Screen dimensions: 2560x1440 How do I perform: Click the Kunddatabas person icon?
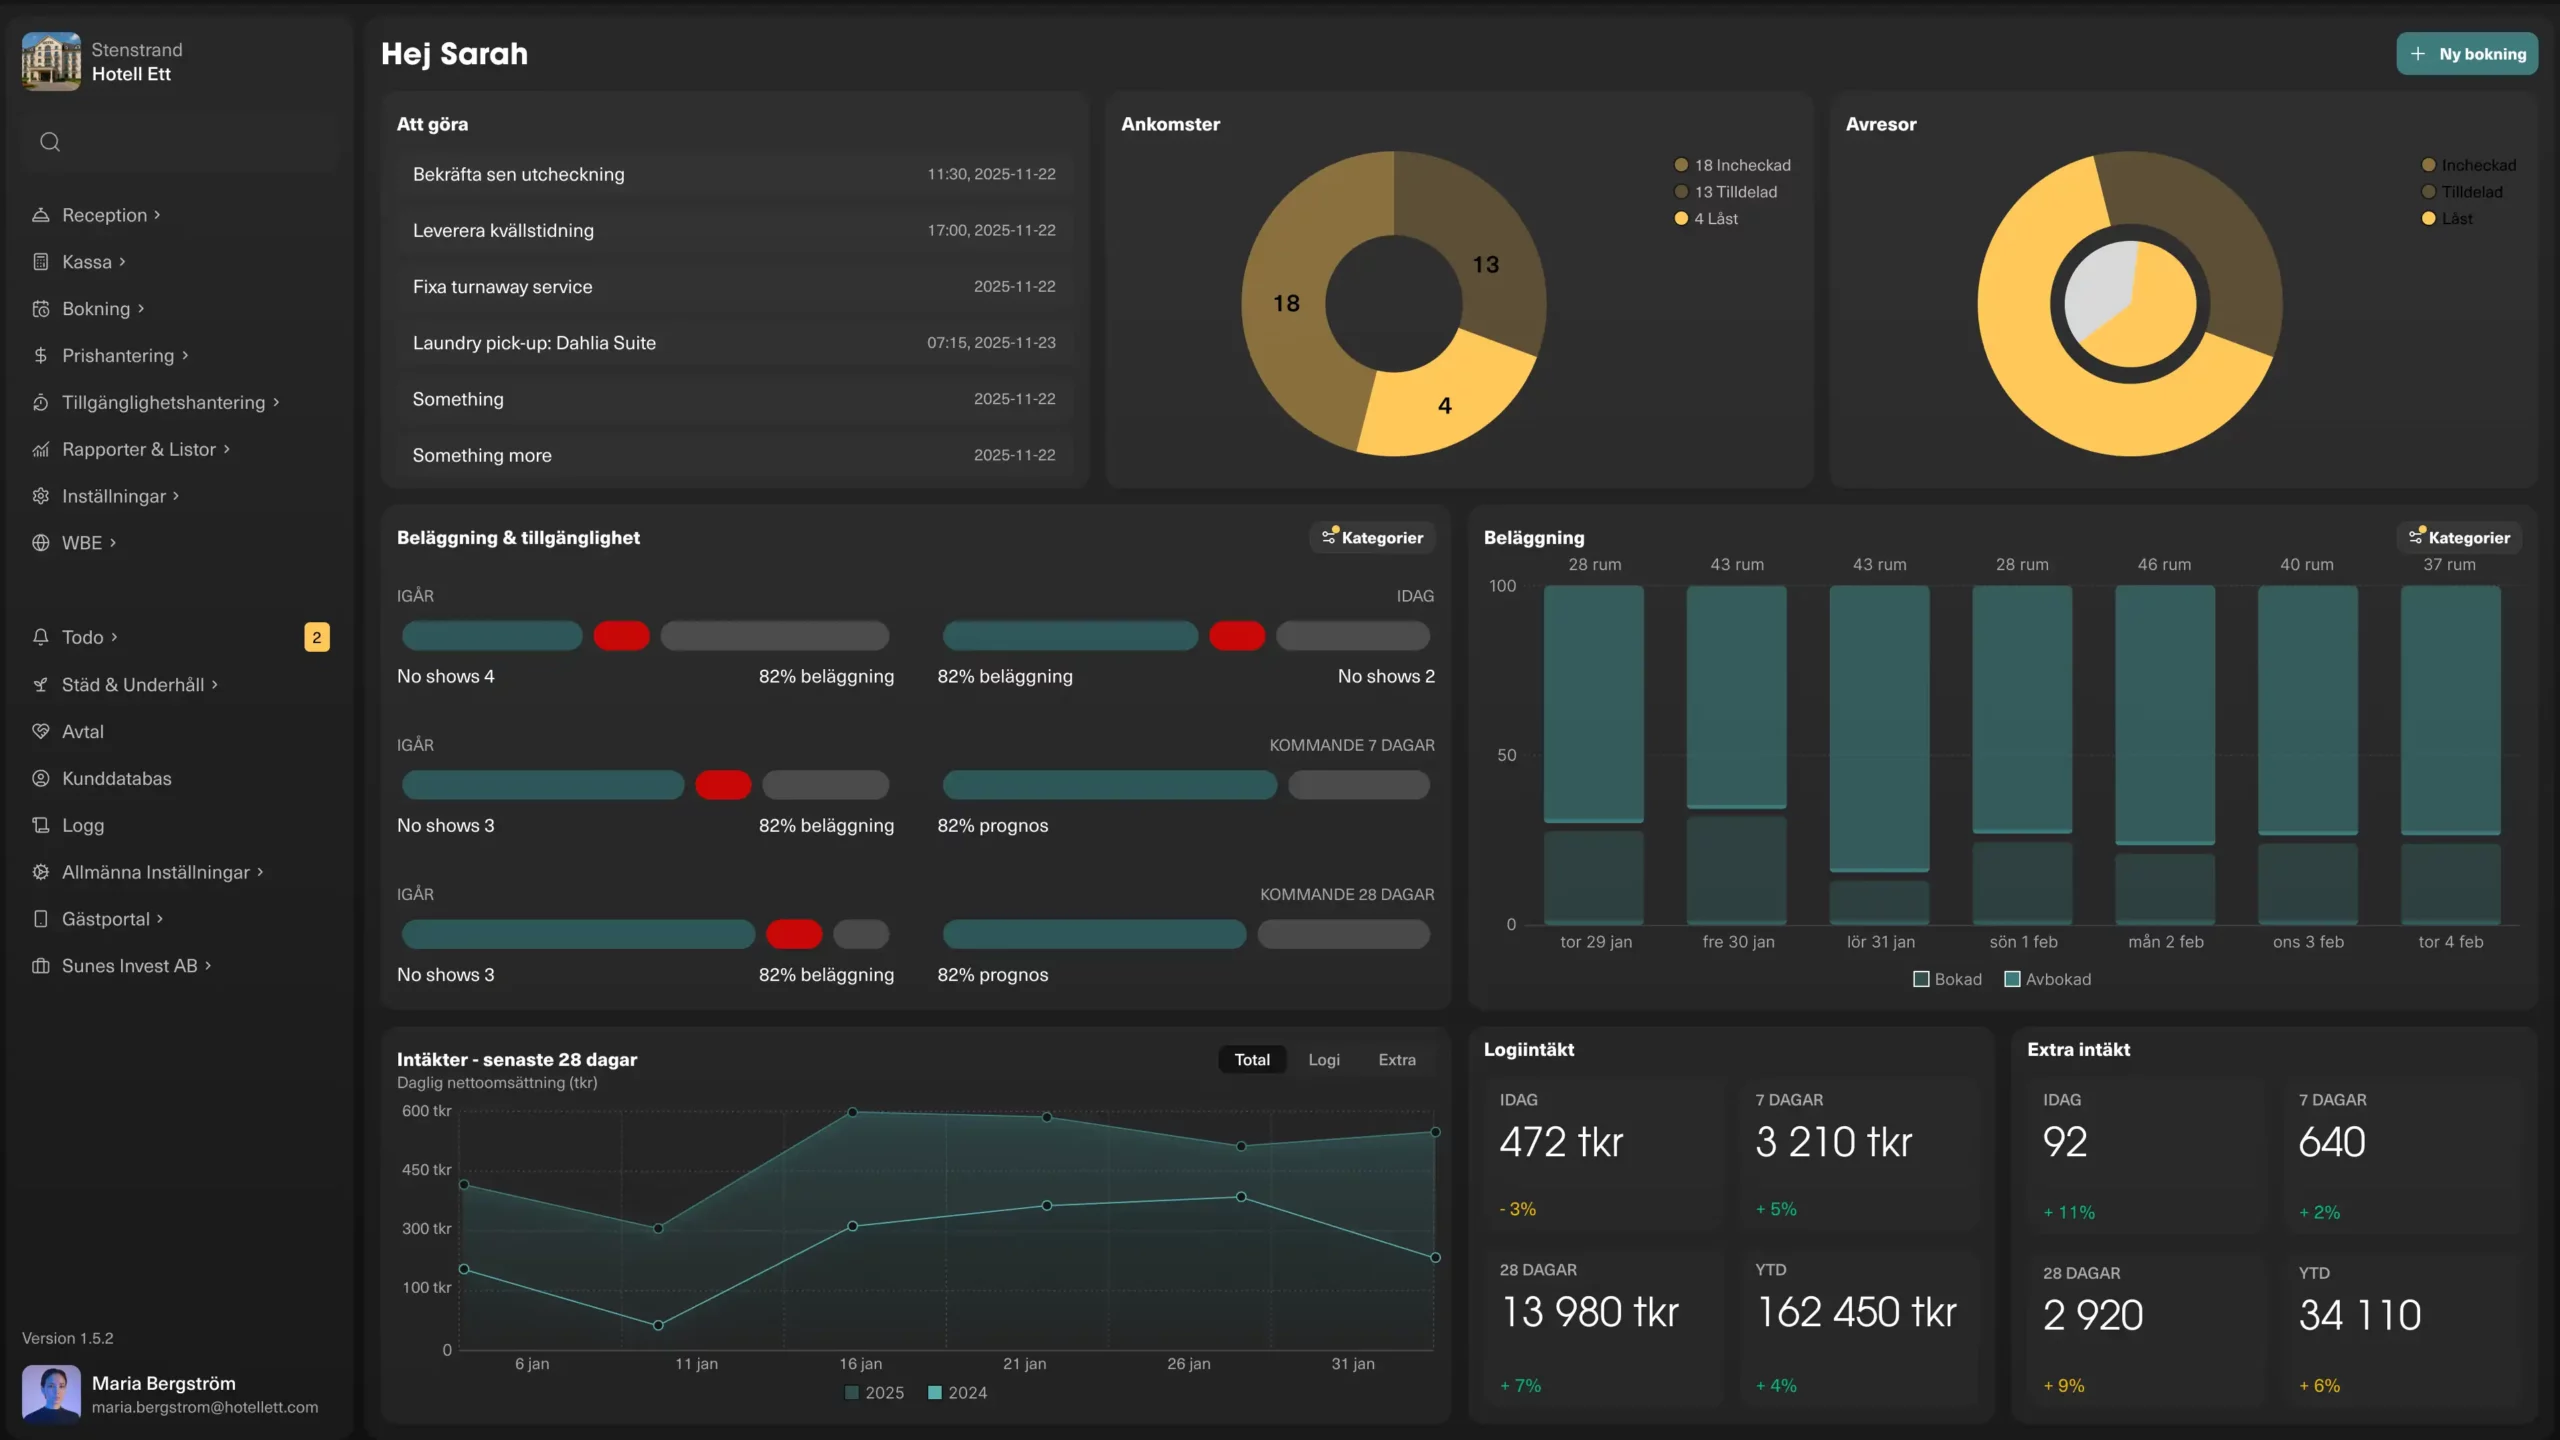pos(40,779)
